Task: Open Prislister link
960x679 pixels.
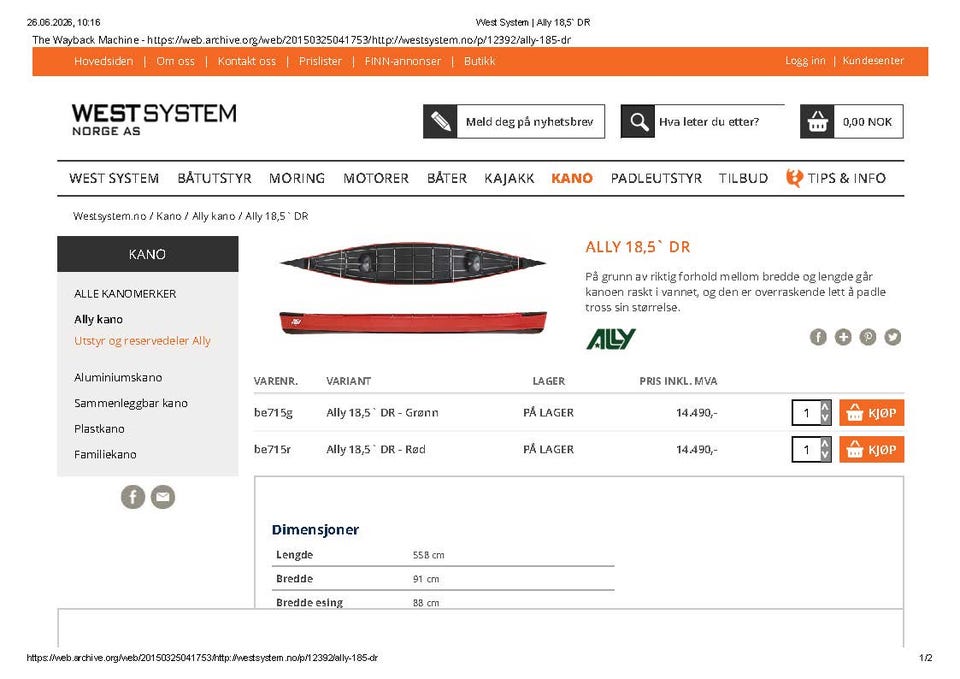Action: [320, 61]
